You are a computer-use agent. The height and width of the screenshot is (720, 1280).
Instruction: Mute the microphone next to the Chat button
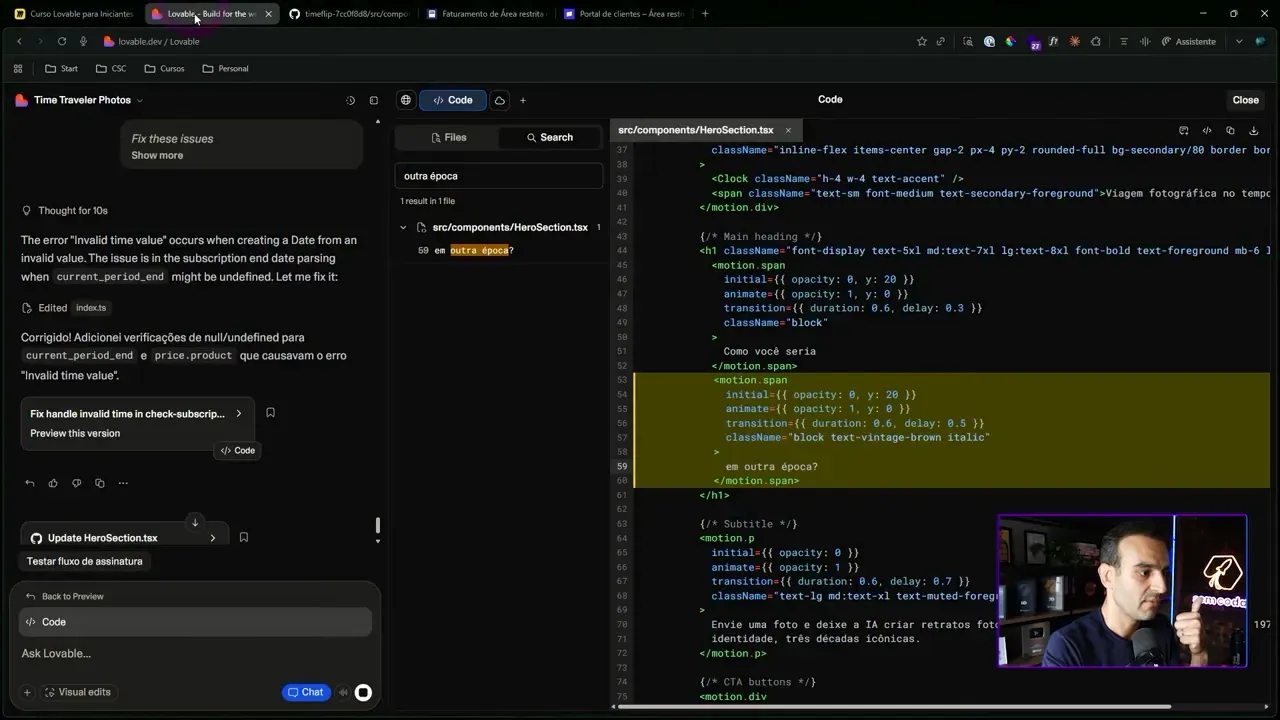click(343, 692)
